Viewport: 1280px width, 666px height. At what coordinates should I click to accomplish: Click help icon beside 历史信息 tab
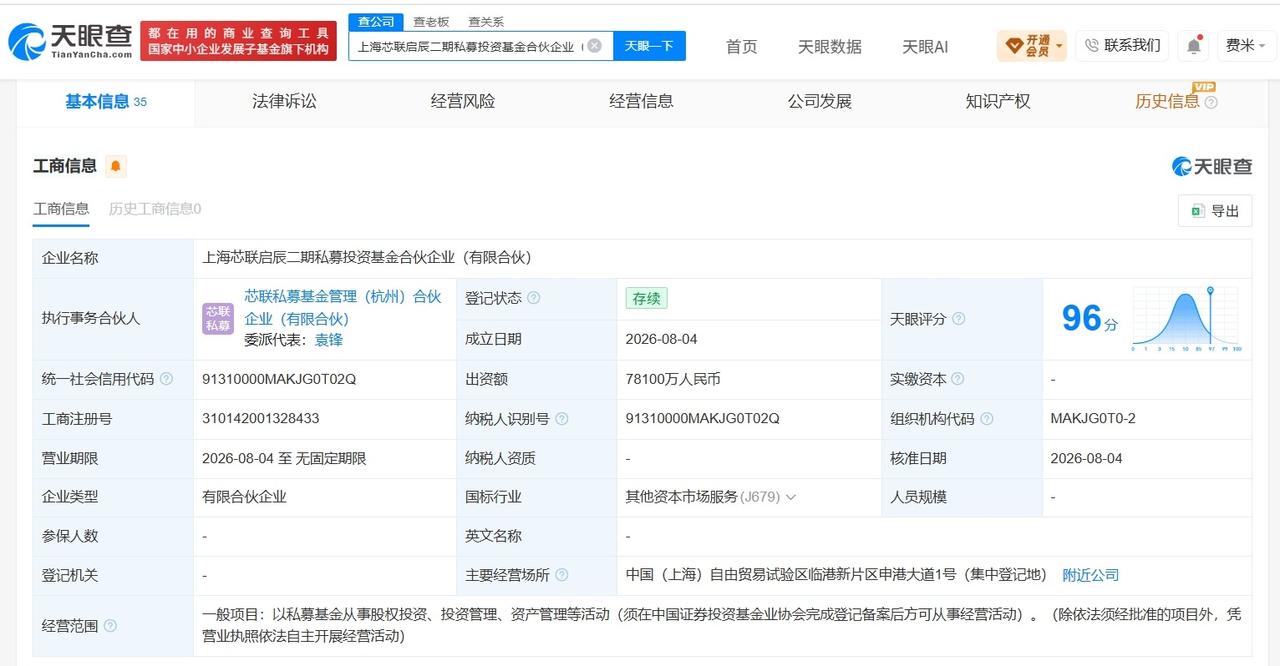tap(1211, 102)
